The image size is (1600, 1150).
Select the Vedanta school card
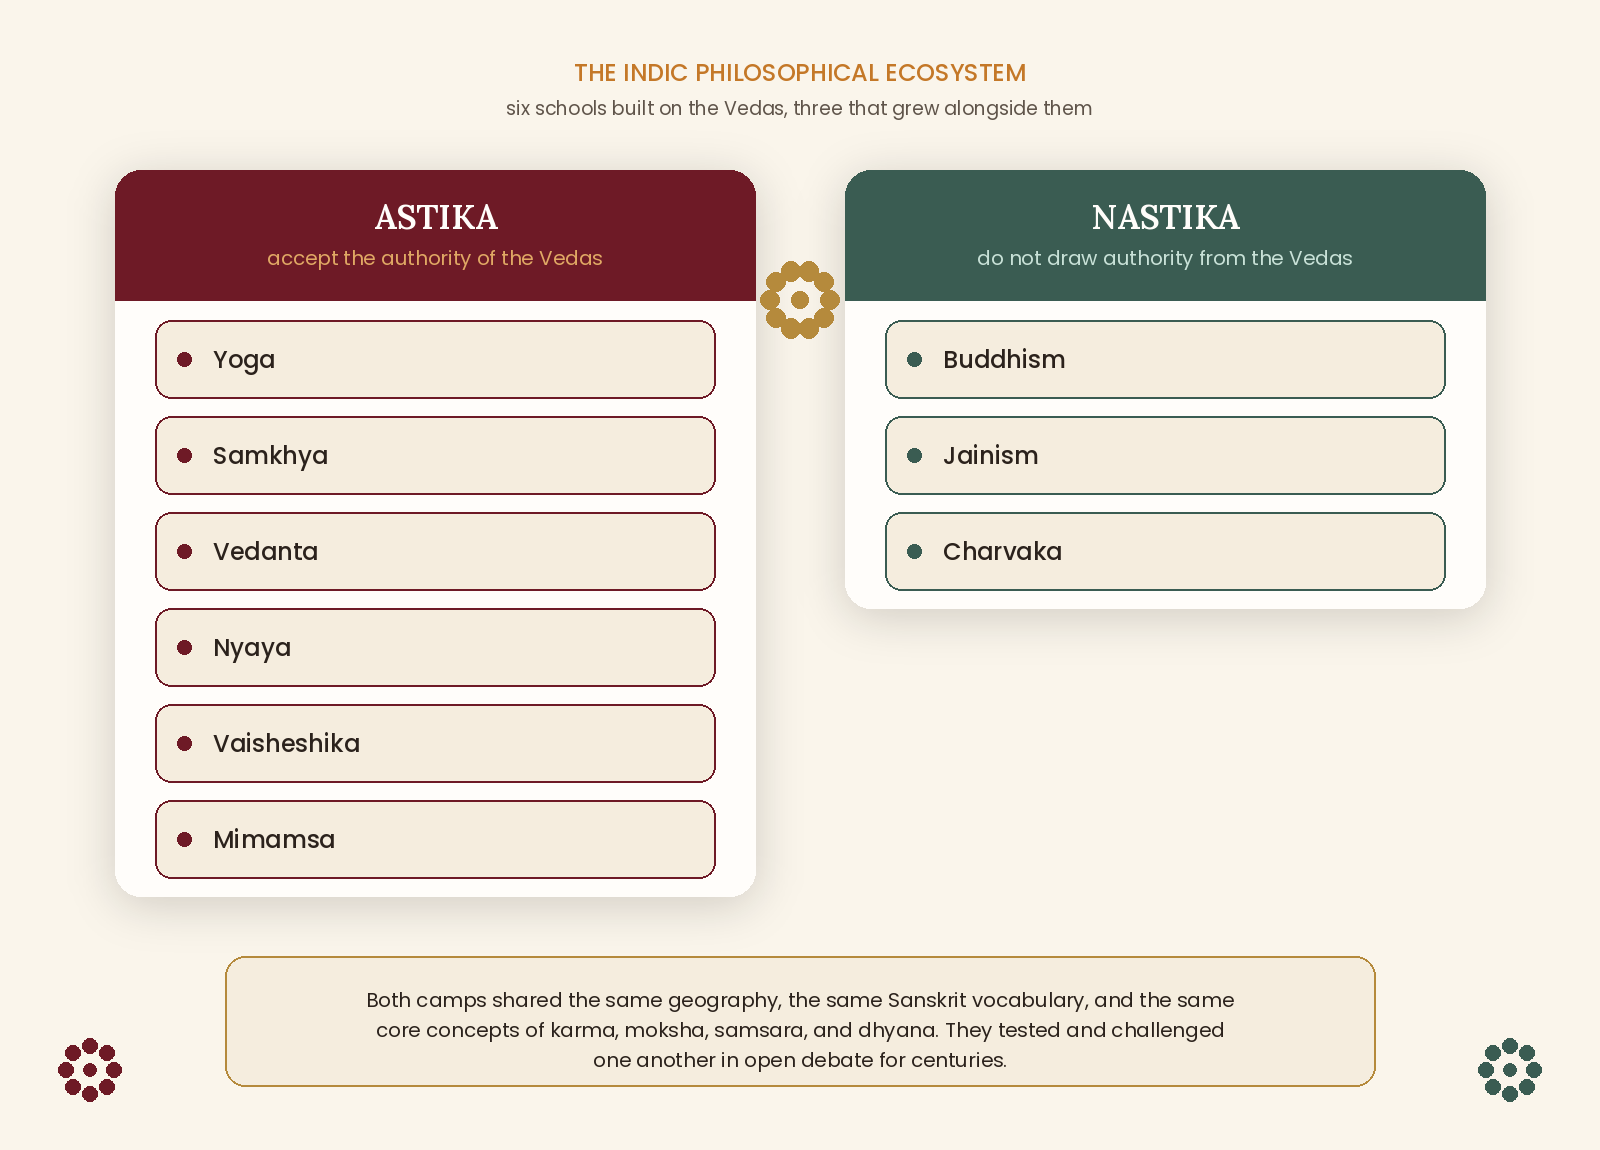(x=435, y=551)
